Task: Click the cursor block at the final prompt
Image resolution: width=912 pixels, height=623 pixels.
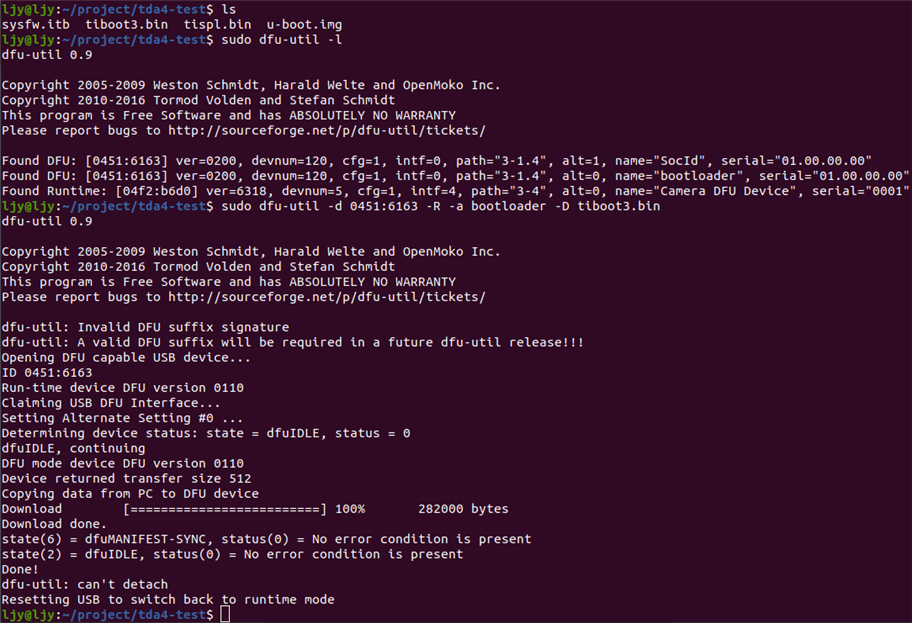Action: (225, 614)
